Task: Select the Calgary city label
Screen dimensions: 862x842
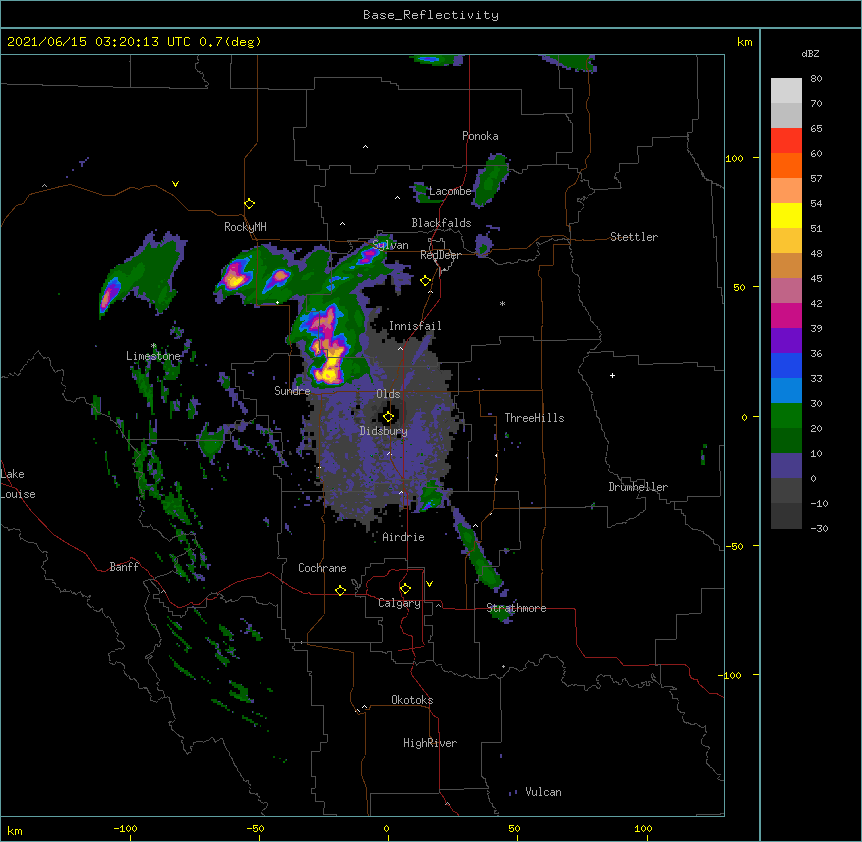Action: [399, 603]
